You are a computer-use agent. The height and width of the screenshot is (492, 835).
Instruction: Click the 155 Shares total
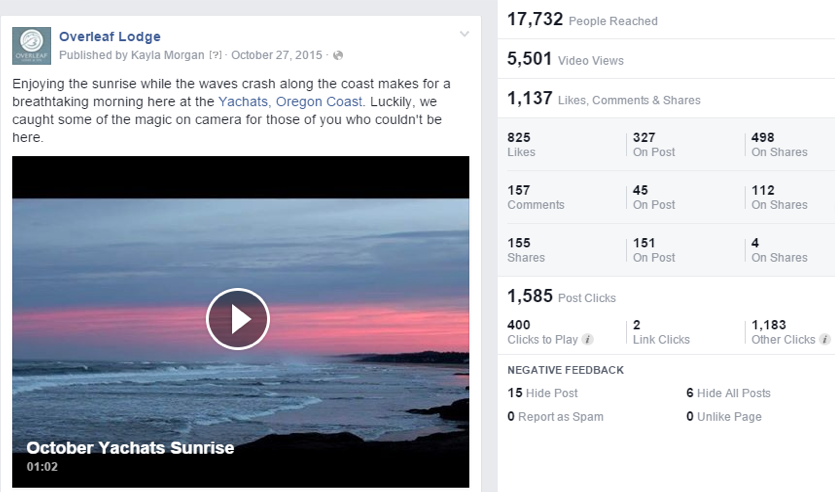point(526,250)
